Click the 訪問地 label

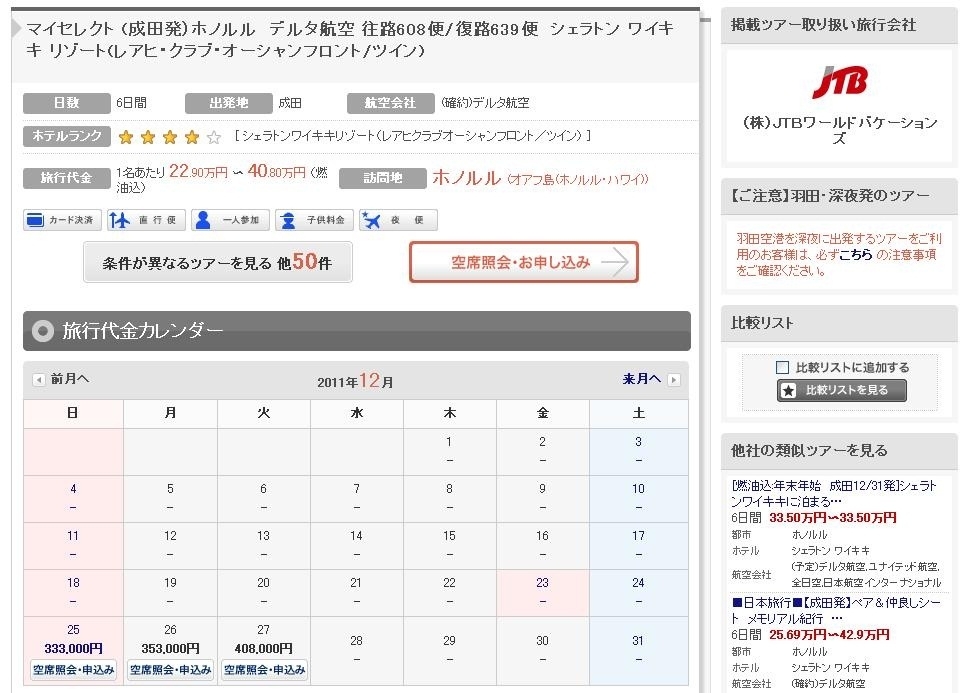tap(383, 178)
